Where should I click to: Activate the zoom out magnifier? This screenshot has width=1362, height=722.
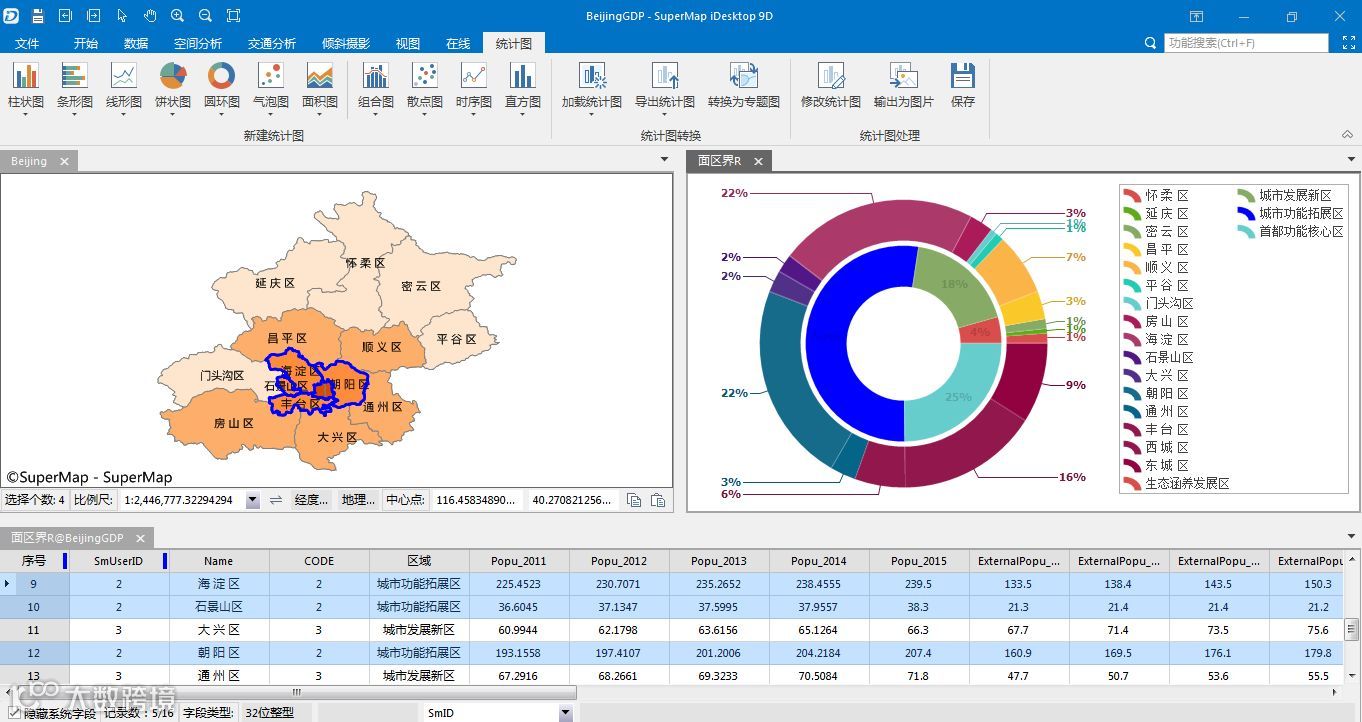(205, 16)
